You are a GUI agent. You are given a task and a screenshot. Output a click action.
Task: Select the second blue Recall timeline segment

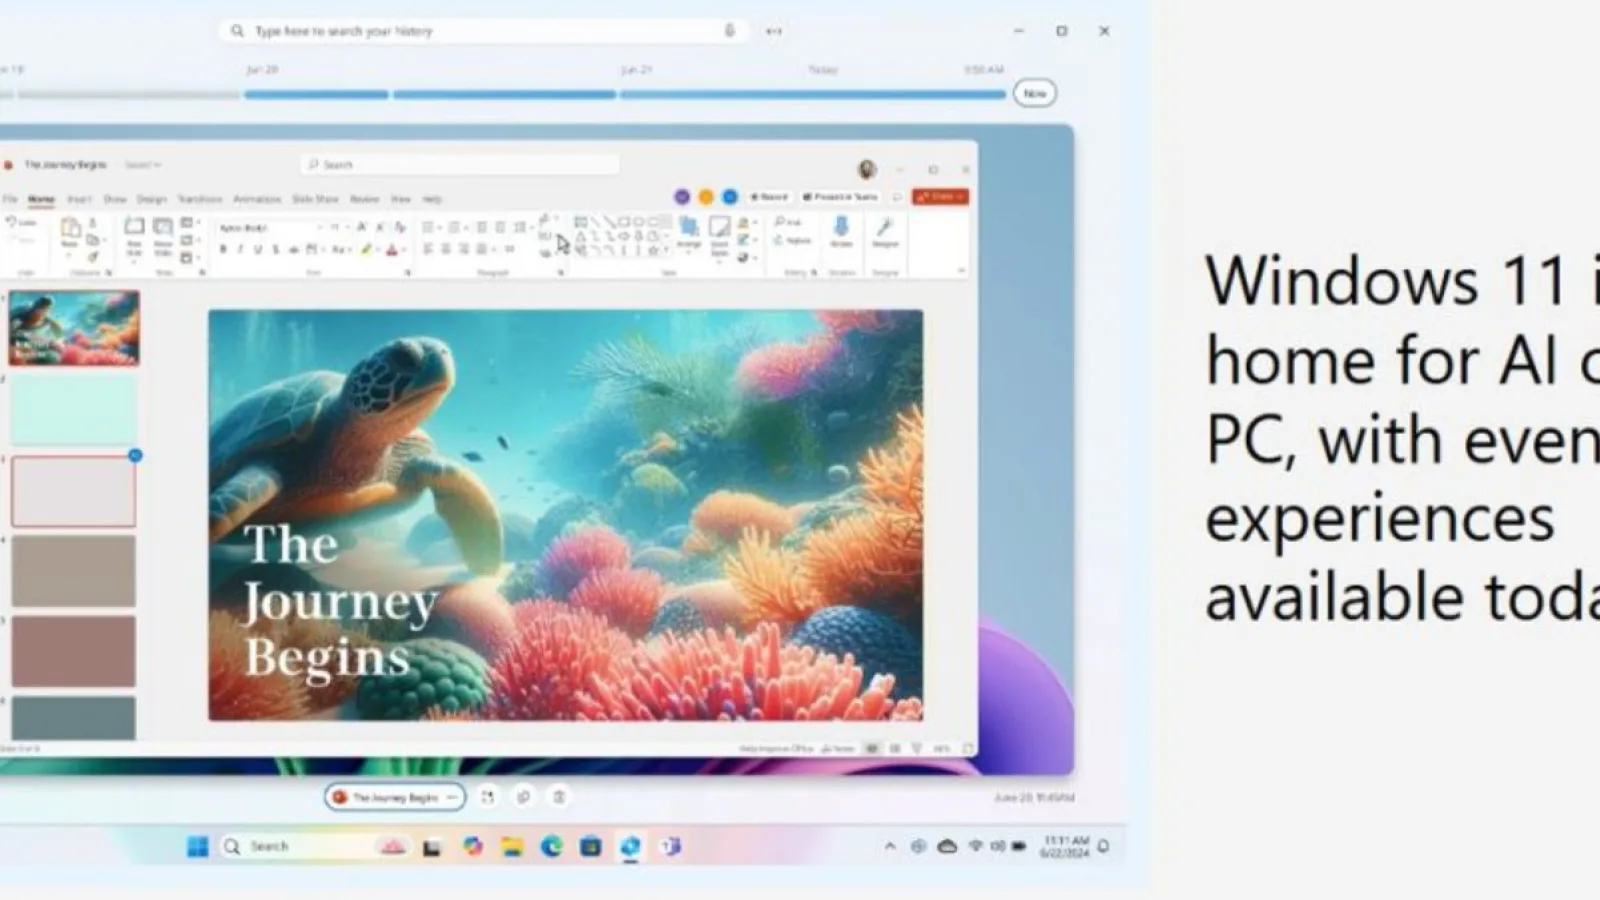(504, 94)
